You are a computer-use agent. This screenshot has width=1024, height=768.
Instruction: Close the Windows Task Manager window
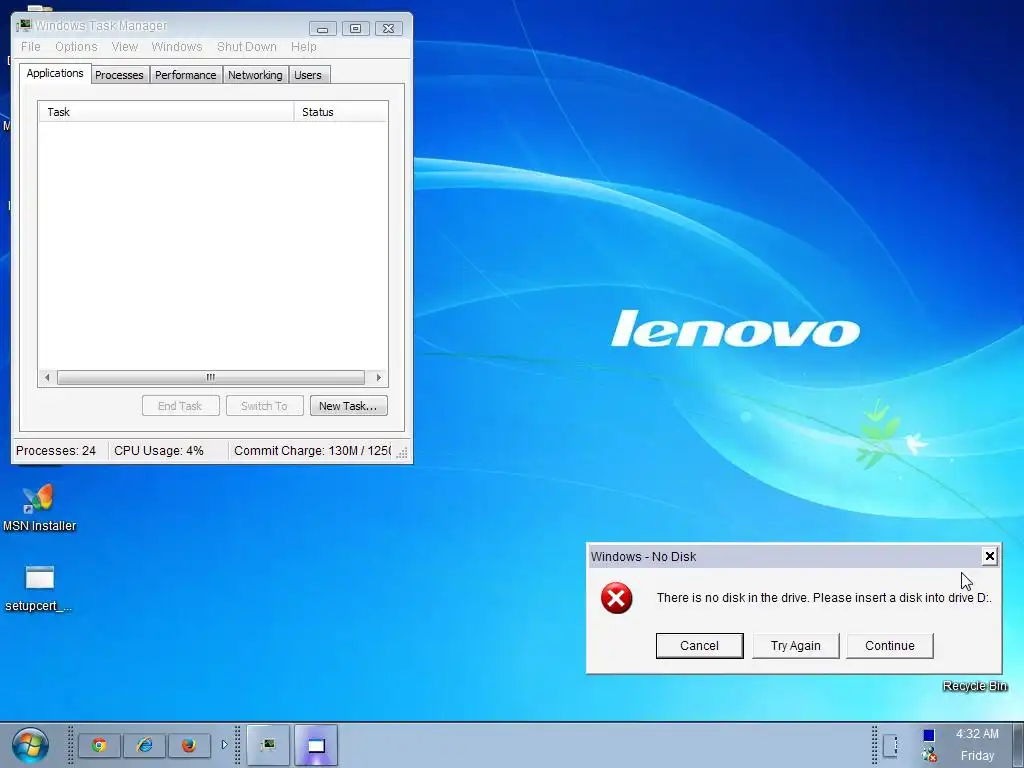(x=388, y=29)
